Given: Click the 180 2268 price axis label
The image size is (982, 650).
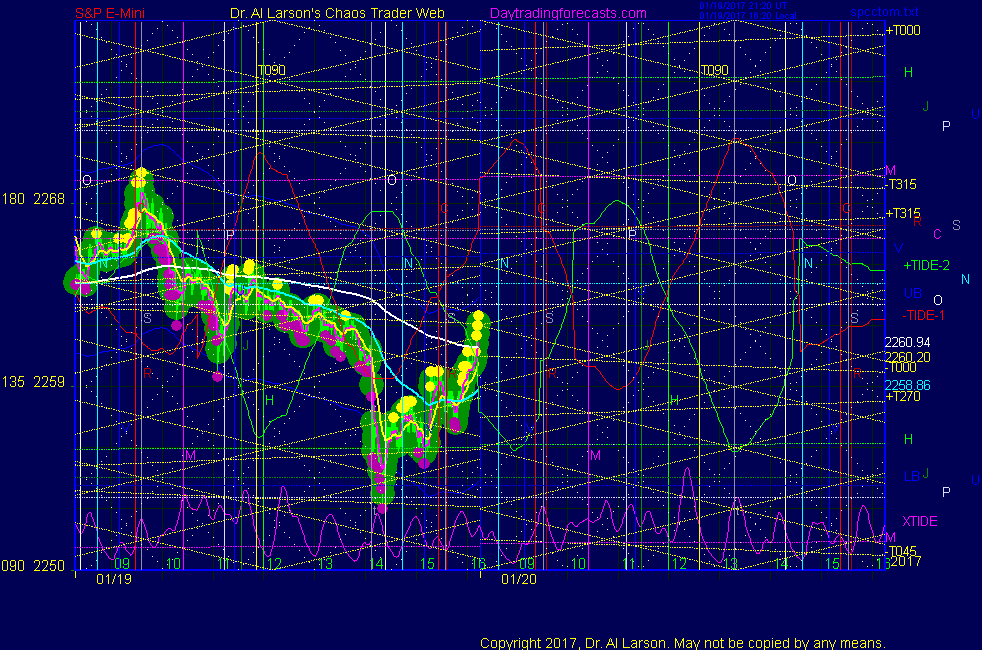Looking at the screenshot, I should click(36, 199).
